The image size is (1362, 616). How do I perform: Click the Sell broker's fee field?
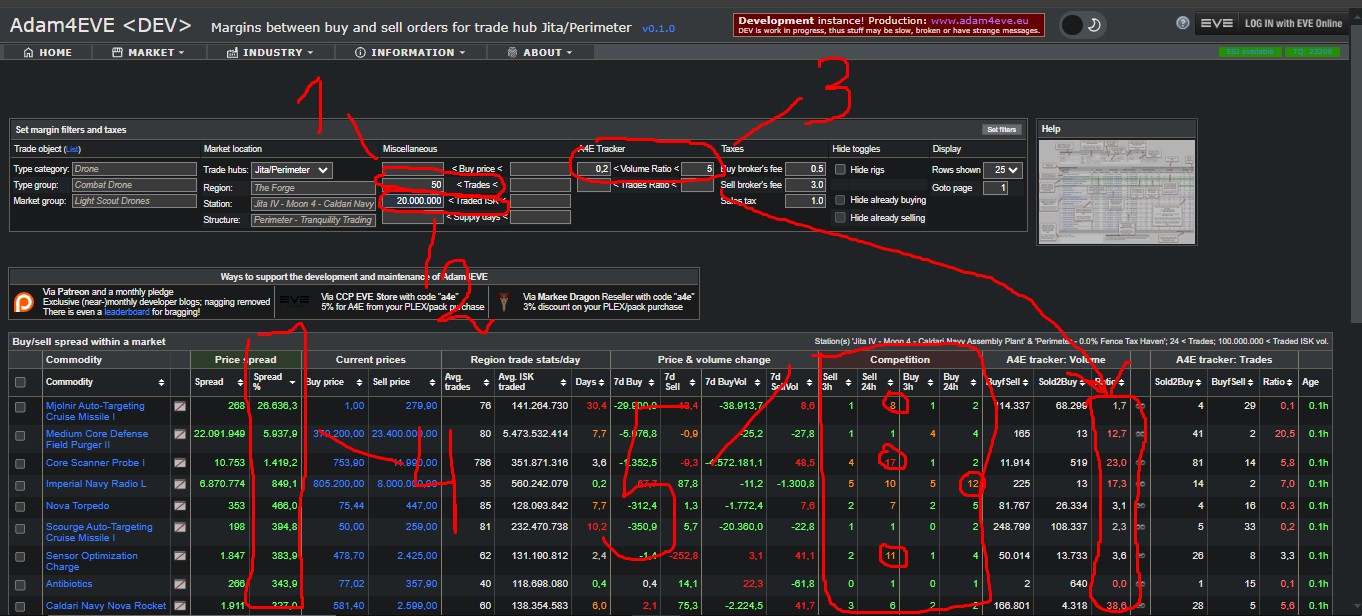(806, 185)
